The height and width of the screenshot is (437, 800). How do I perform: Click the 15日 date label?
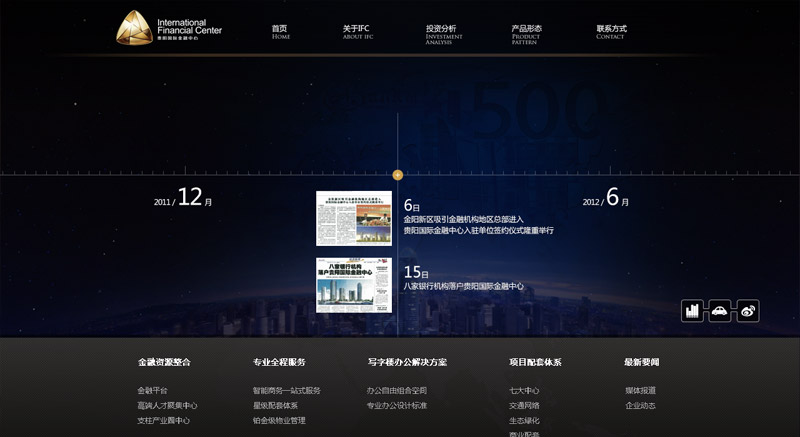point(416,272)
